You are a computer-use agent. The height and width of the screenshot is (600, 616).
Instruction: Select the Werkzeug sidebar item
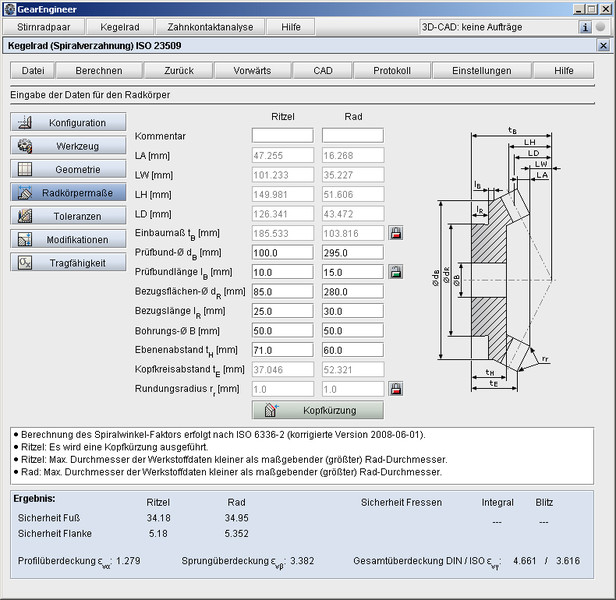69,146
